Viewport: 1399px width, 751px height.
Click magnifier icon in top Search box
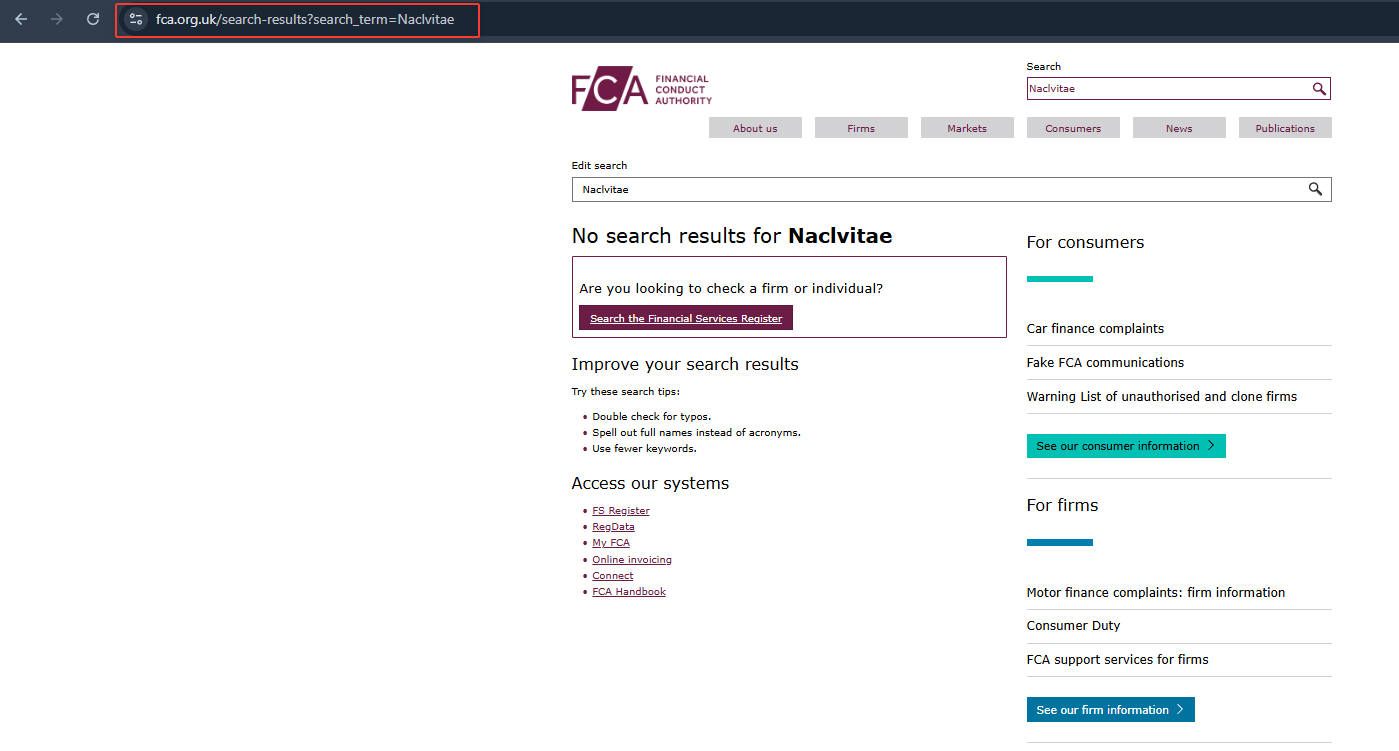click(x=1319, y=89)
